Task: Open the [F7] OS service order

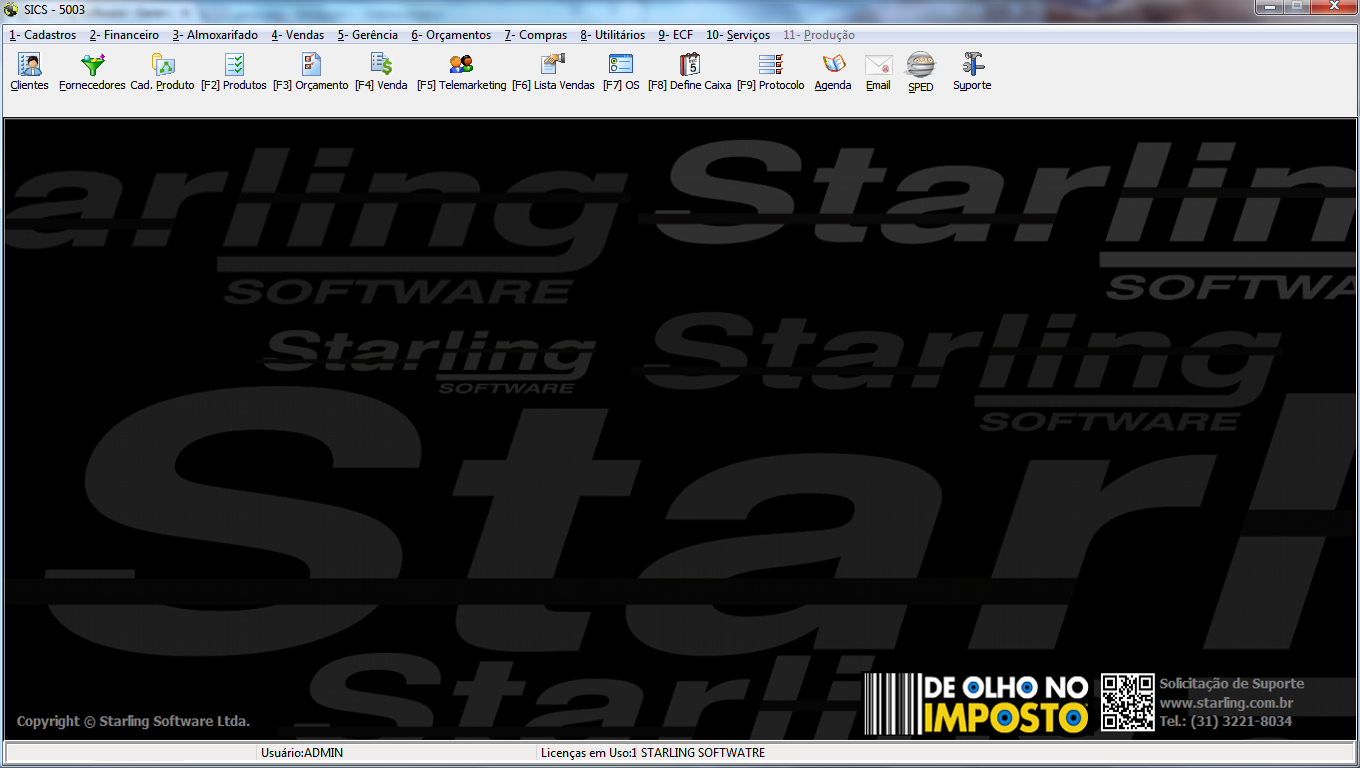Action: (x=621, y=72)
